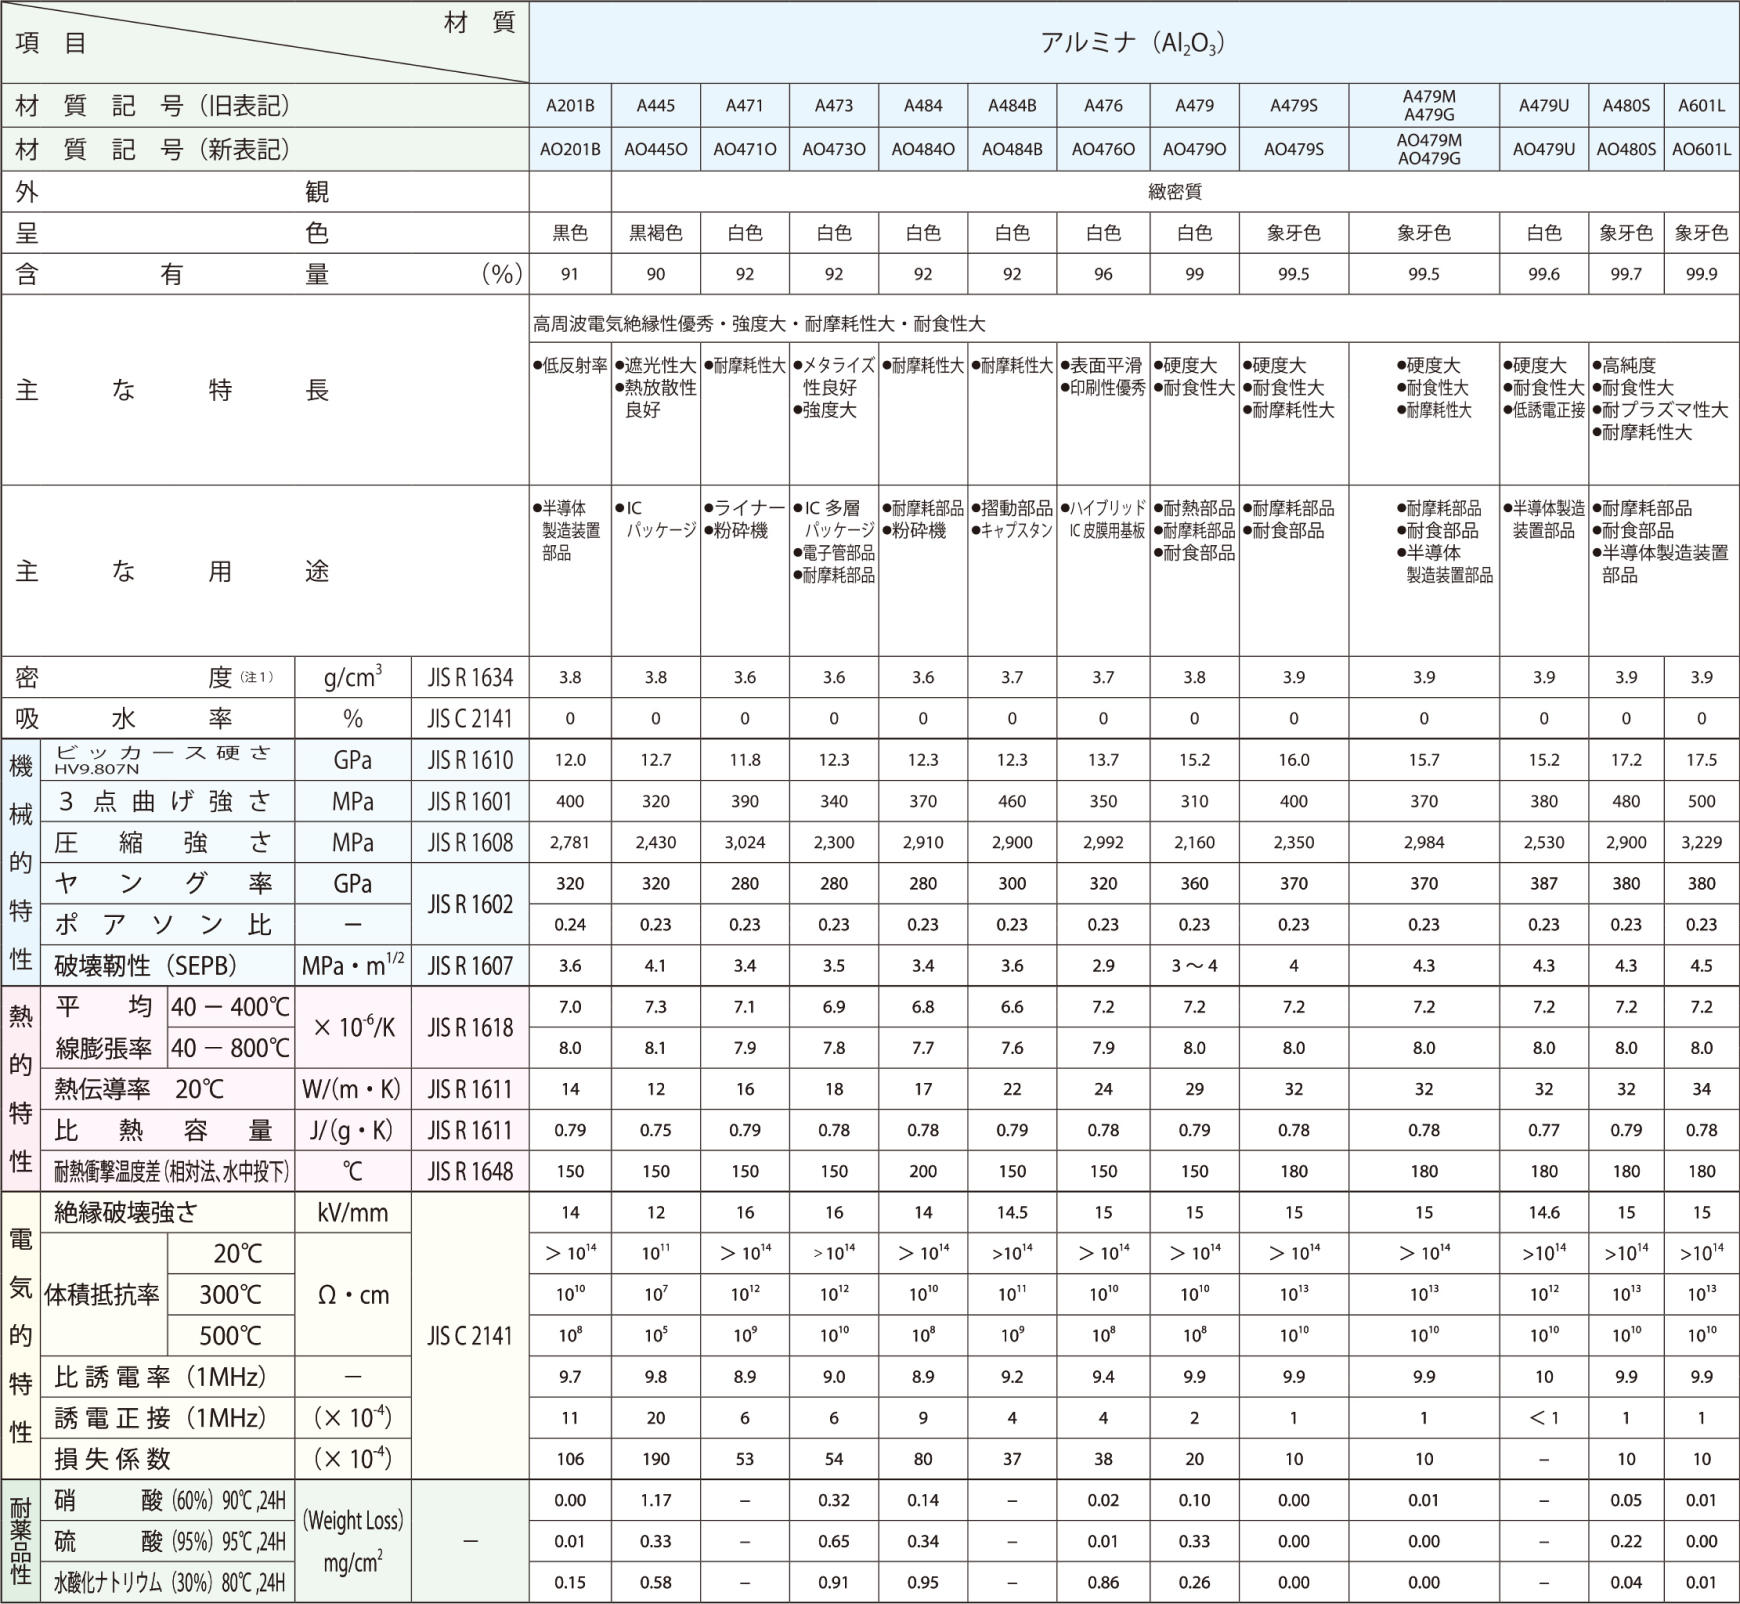Select the content value 91
This screenshot has height=1604, width=1740.
click(570, 274)
